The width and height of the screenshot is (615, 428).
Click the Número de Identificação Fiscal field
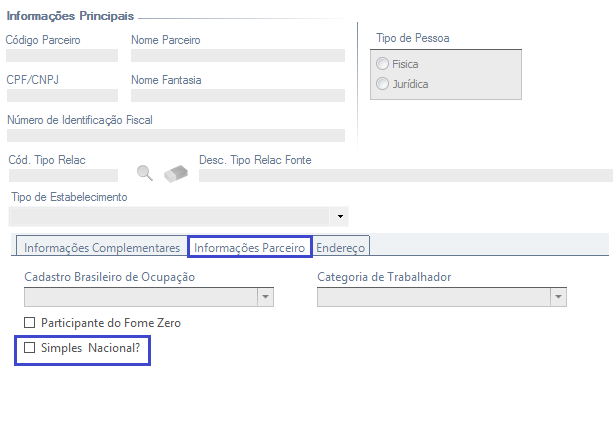point(175,135)
